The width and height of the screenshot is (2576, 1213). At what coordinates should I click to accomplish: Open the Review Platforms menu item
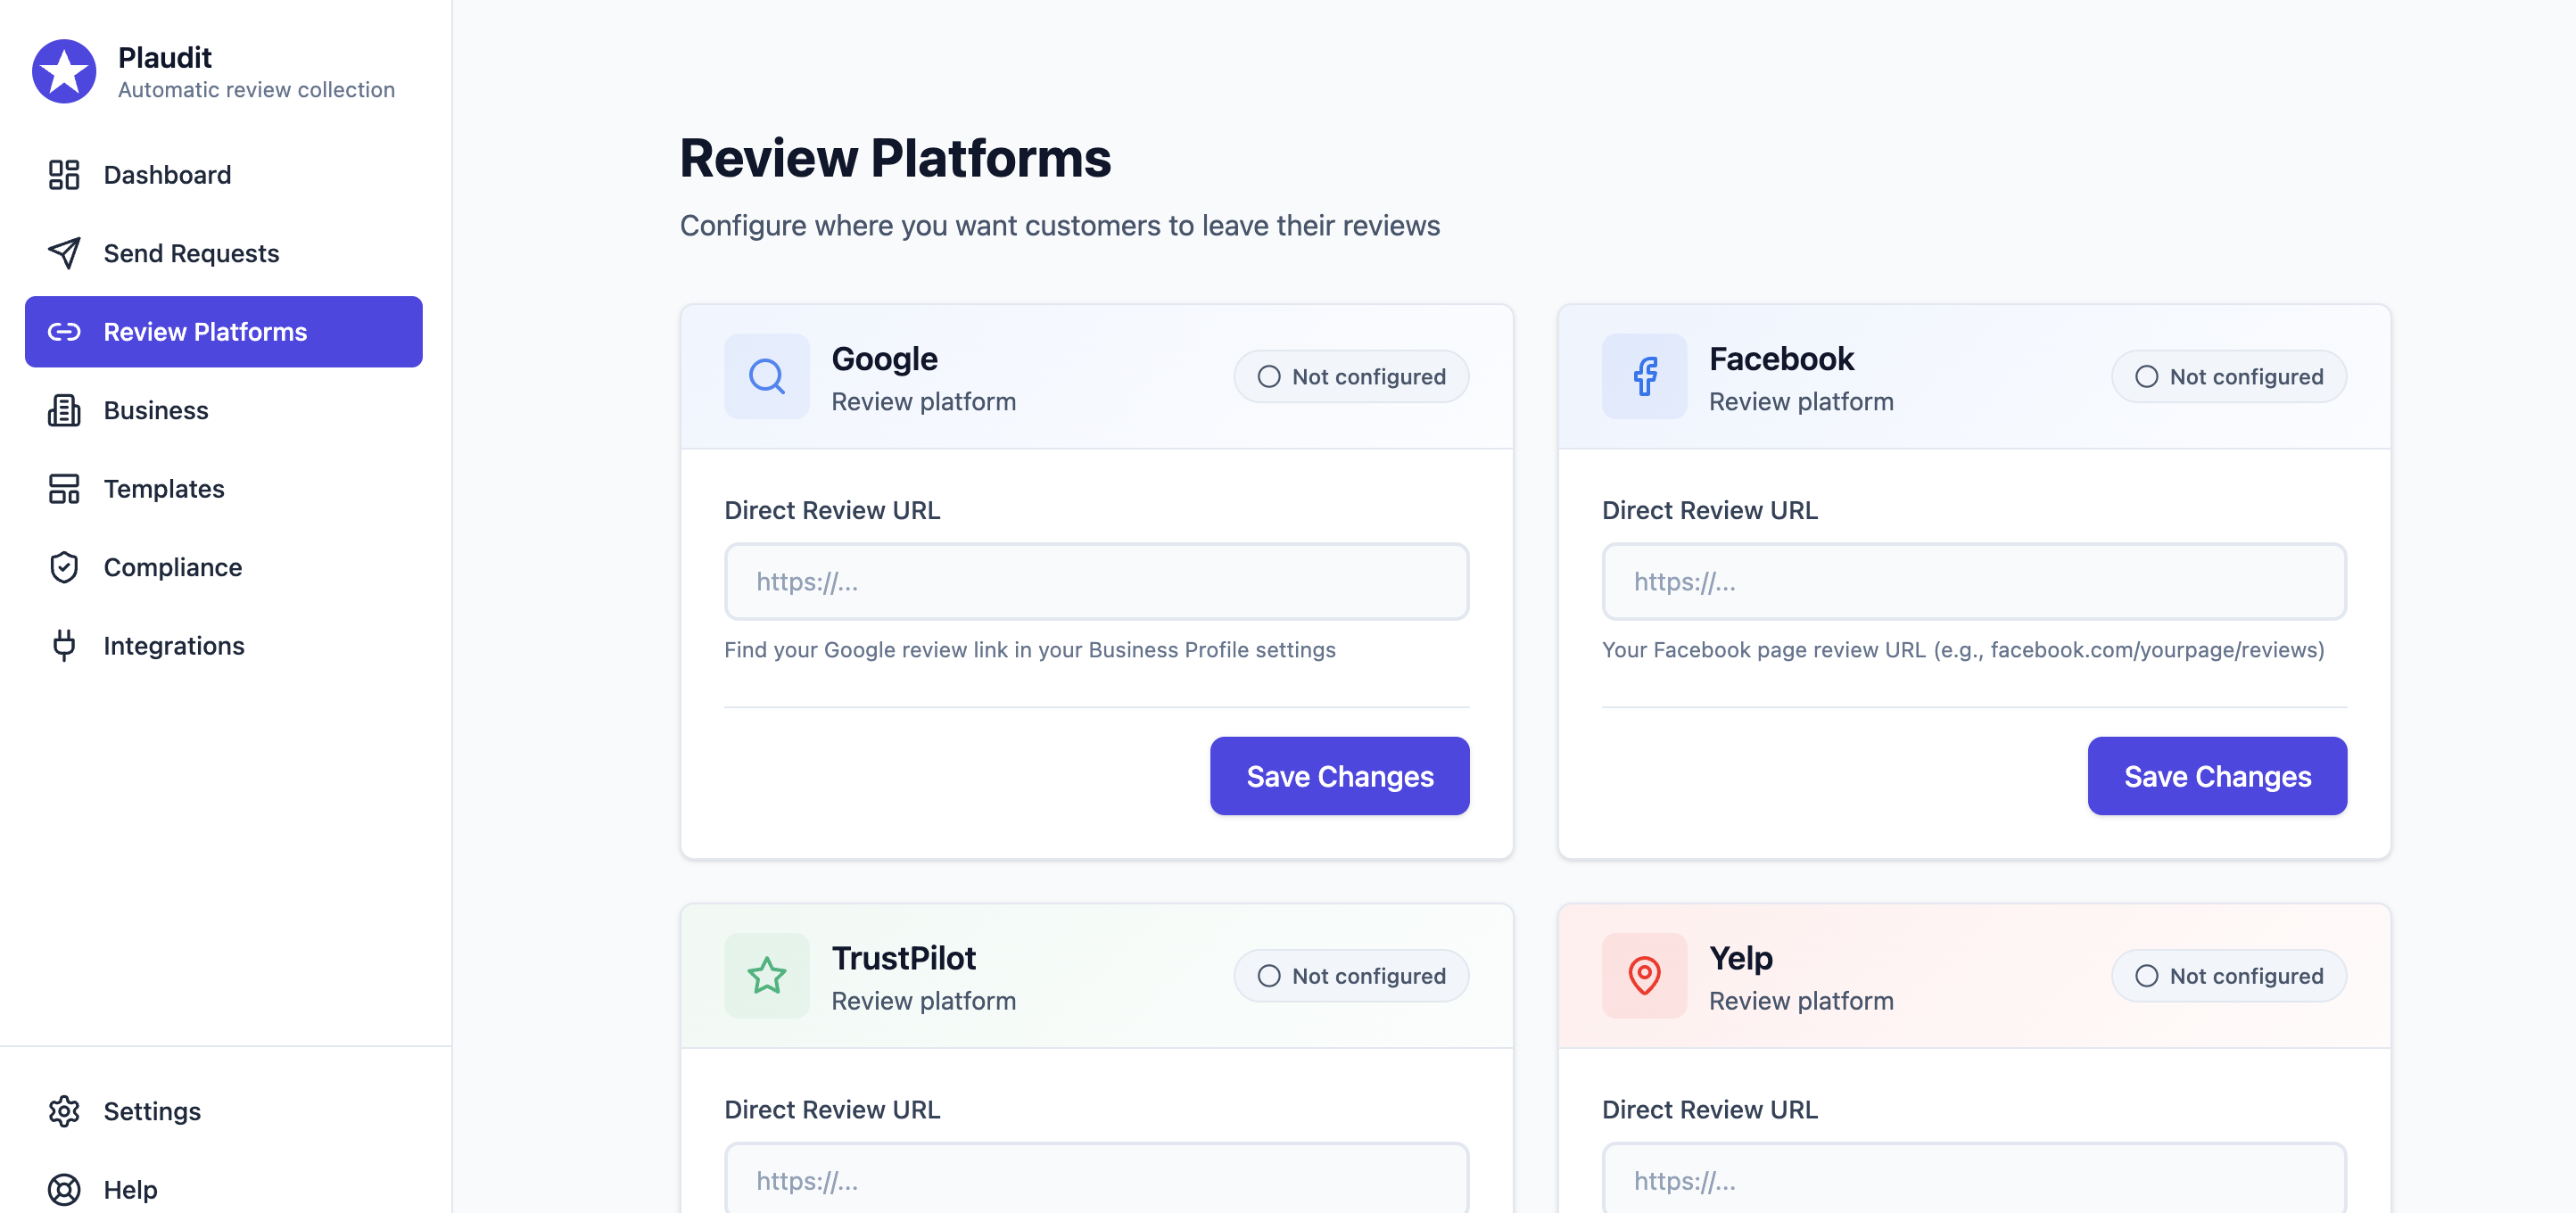pyautogui.click(x=224, y=332)
